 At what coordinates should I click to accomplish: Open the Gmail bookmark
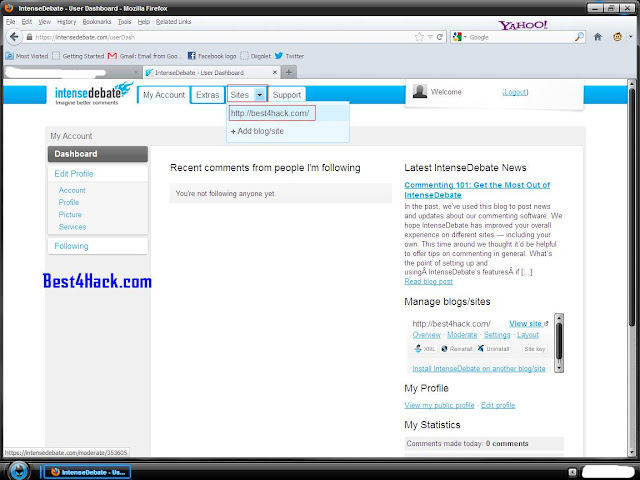tap(143, 56)
